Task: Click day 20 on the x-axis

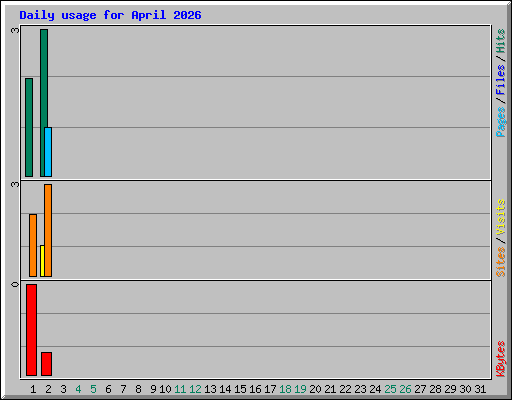Action: (x=315, y=389)
